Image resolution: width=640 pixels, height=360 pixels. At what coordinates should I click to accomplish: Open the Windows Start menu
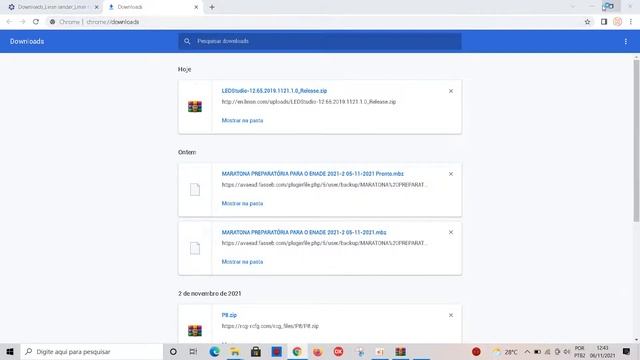click(10, 351)
